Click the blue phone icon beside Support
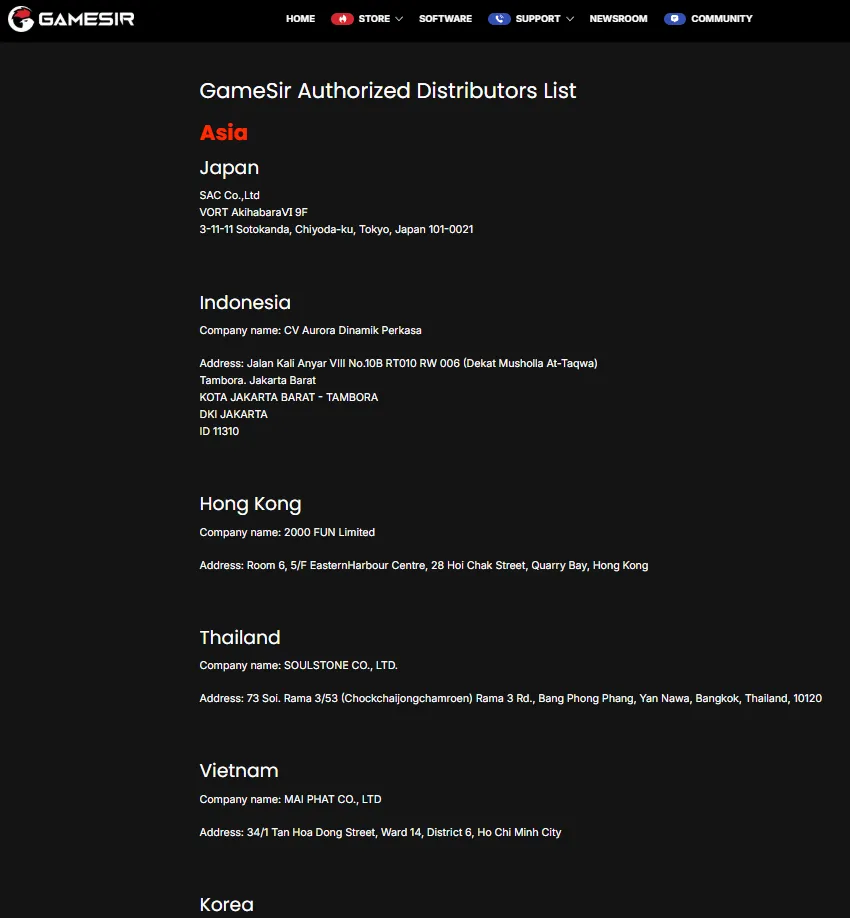 coord(499,19)
